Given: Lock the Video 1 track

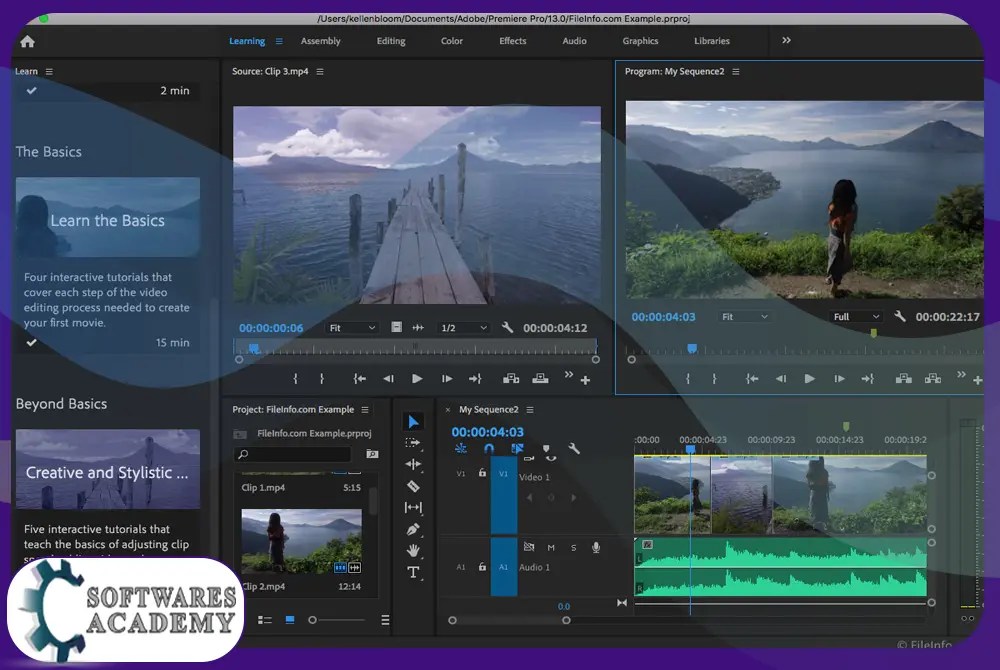Looking at the screenshot, I should click(482, 473).
